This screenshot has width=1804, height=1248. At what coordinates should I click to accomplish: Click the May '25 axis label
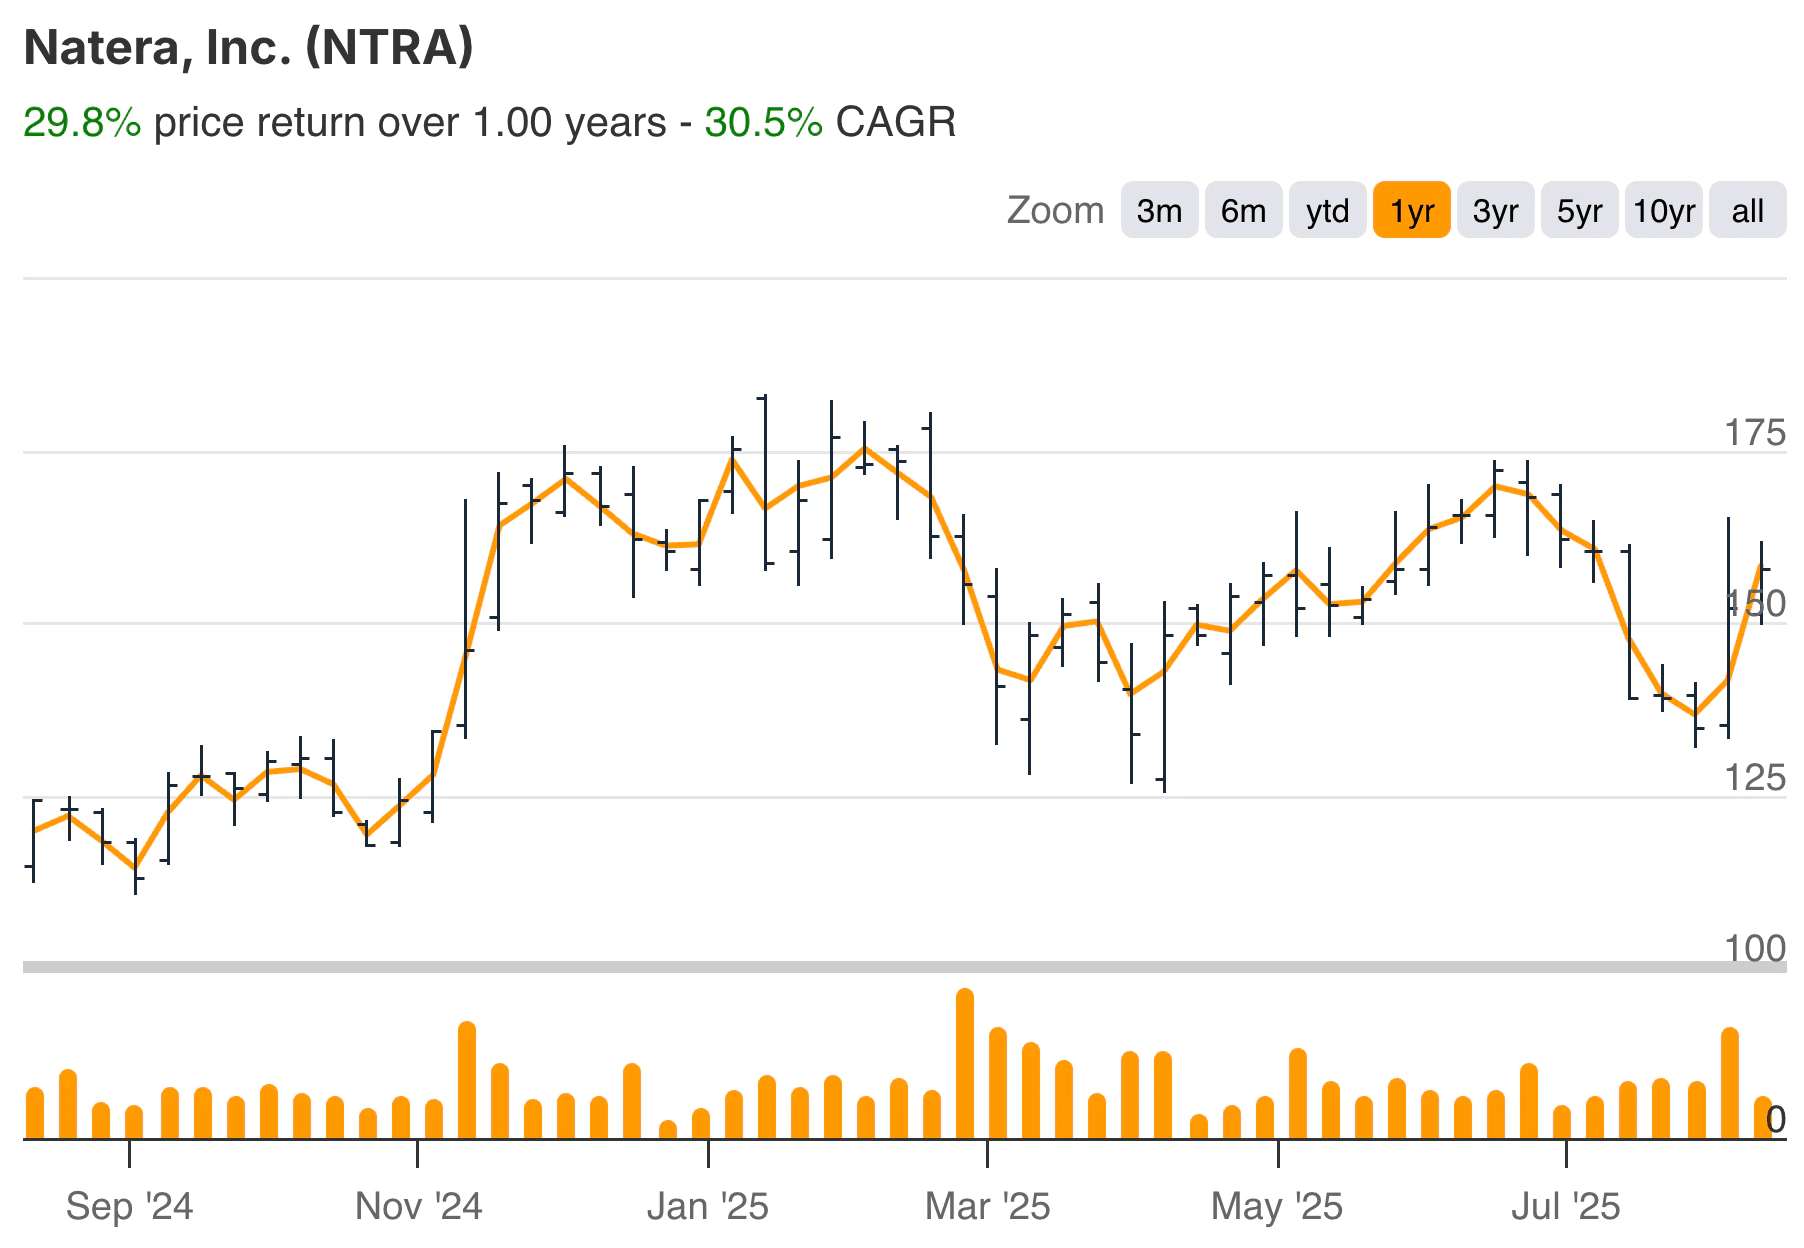pyautogui.click(x=1276, y=1206)
